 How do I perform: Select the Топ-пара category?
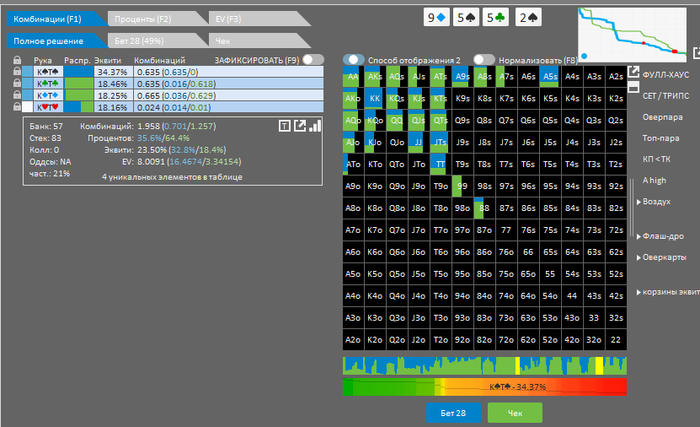pos(661,138)
